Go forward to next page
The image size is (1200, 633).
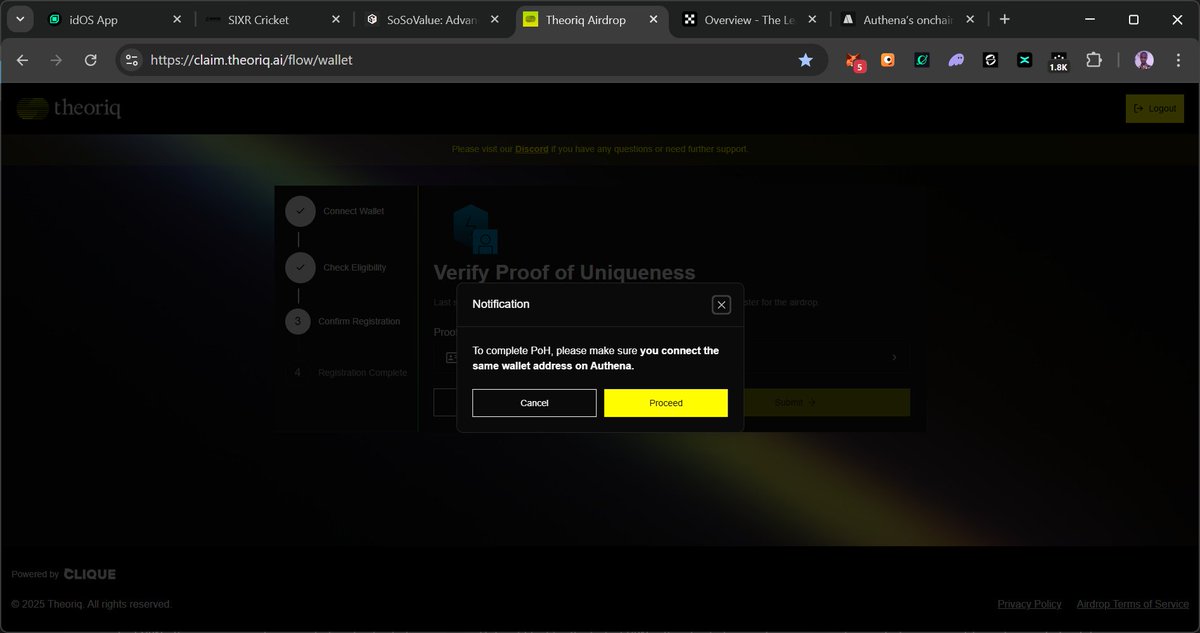[56, 60]
